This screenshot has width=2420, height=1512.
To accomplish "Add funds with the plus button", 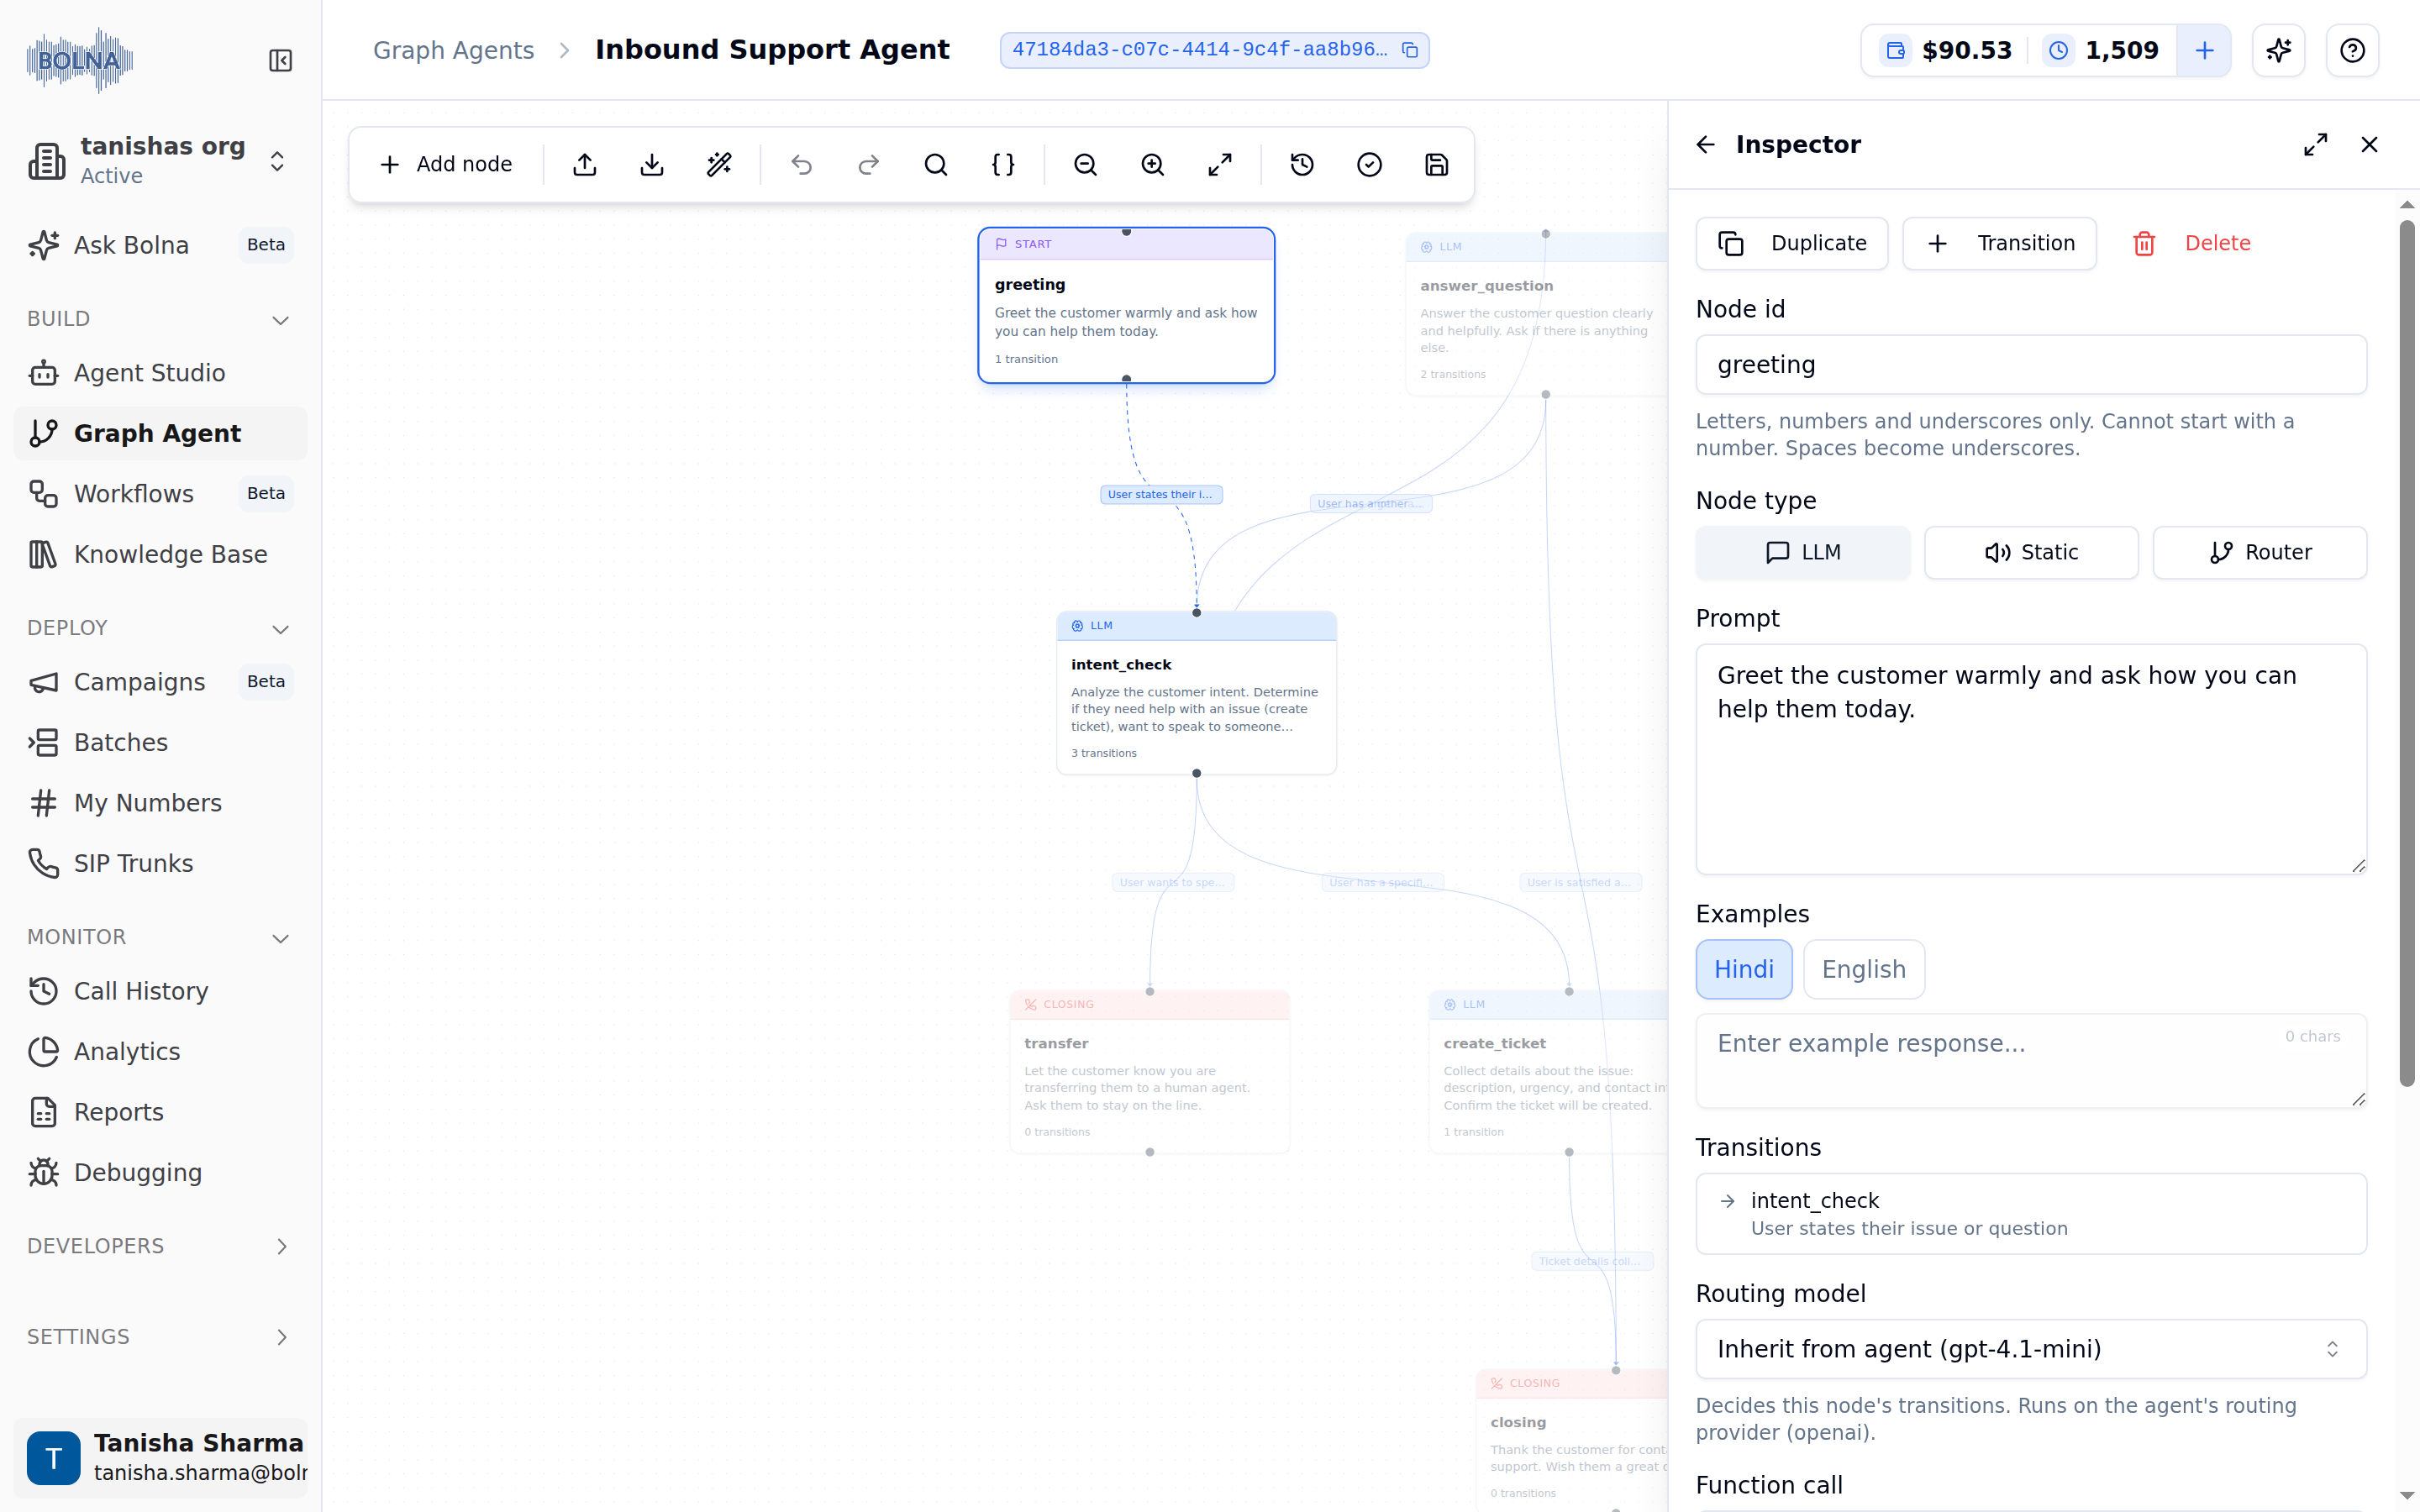I will pyautogui.click(x=2204, y=50).
